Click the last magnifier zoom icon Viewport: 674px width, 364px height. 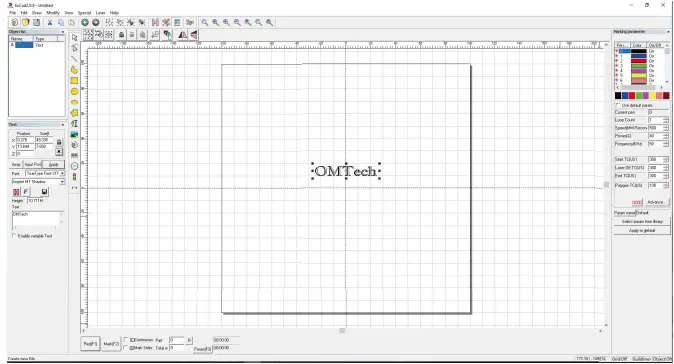(x=270, y=22)
